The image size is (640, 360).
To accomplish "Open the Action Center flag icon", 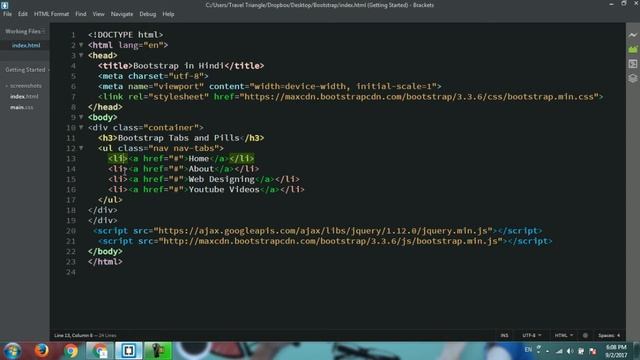I will coord(593,351).
